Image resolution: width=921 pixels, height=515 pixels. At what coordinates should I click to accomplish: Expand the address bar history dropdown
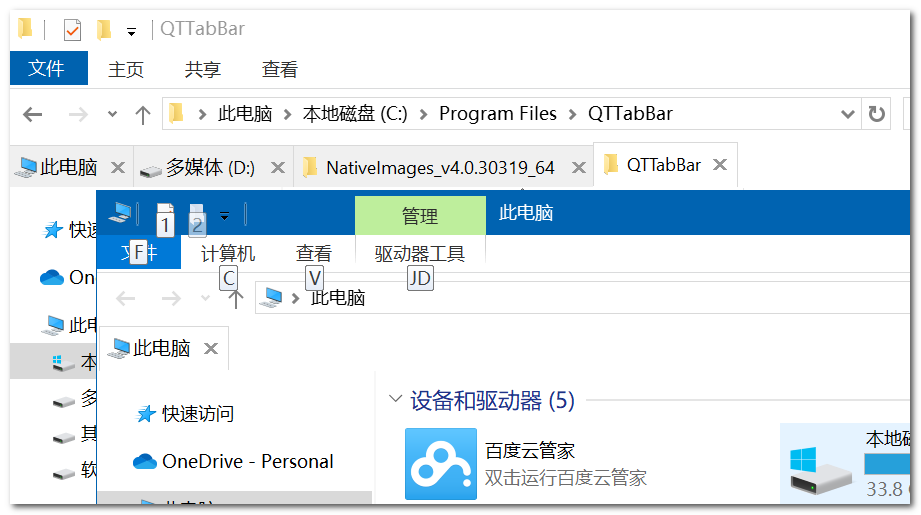click(847, 114)
